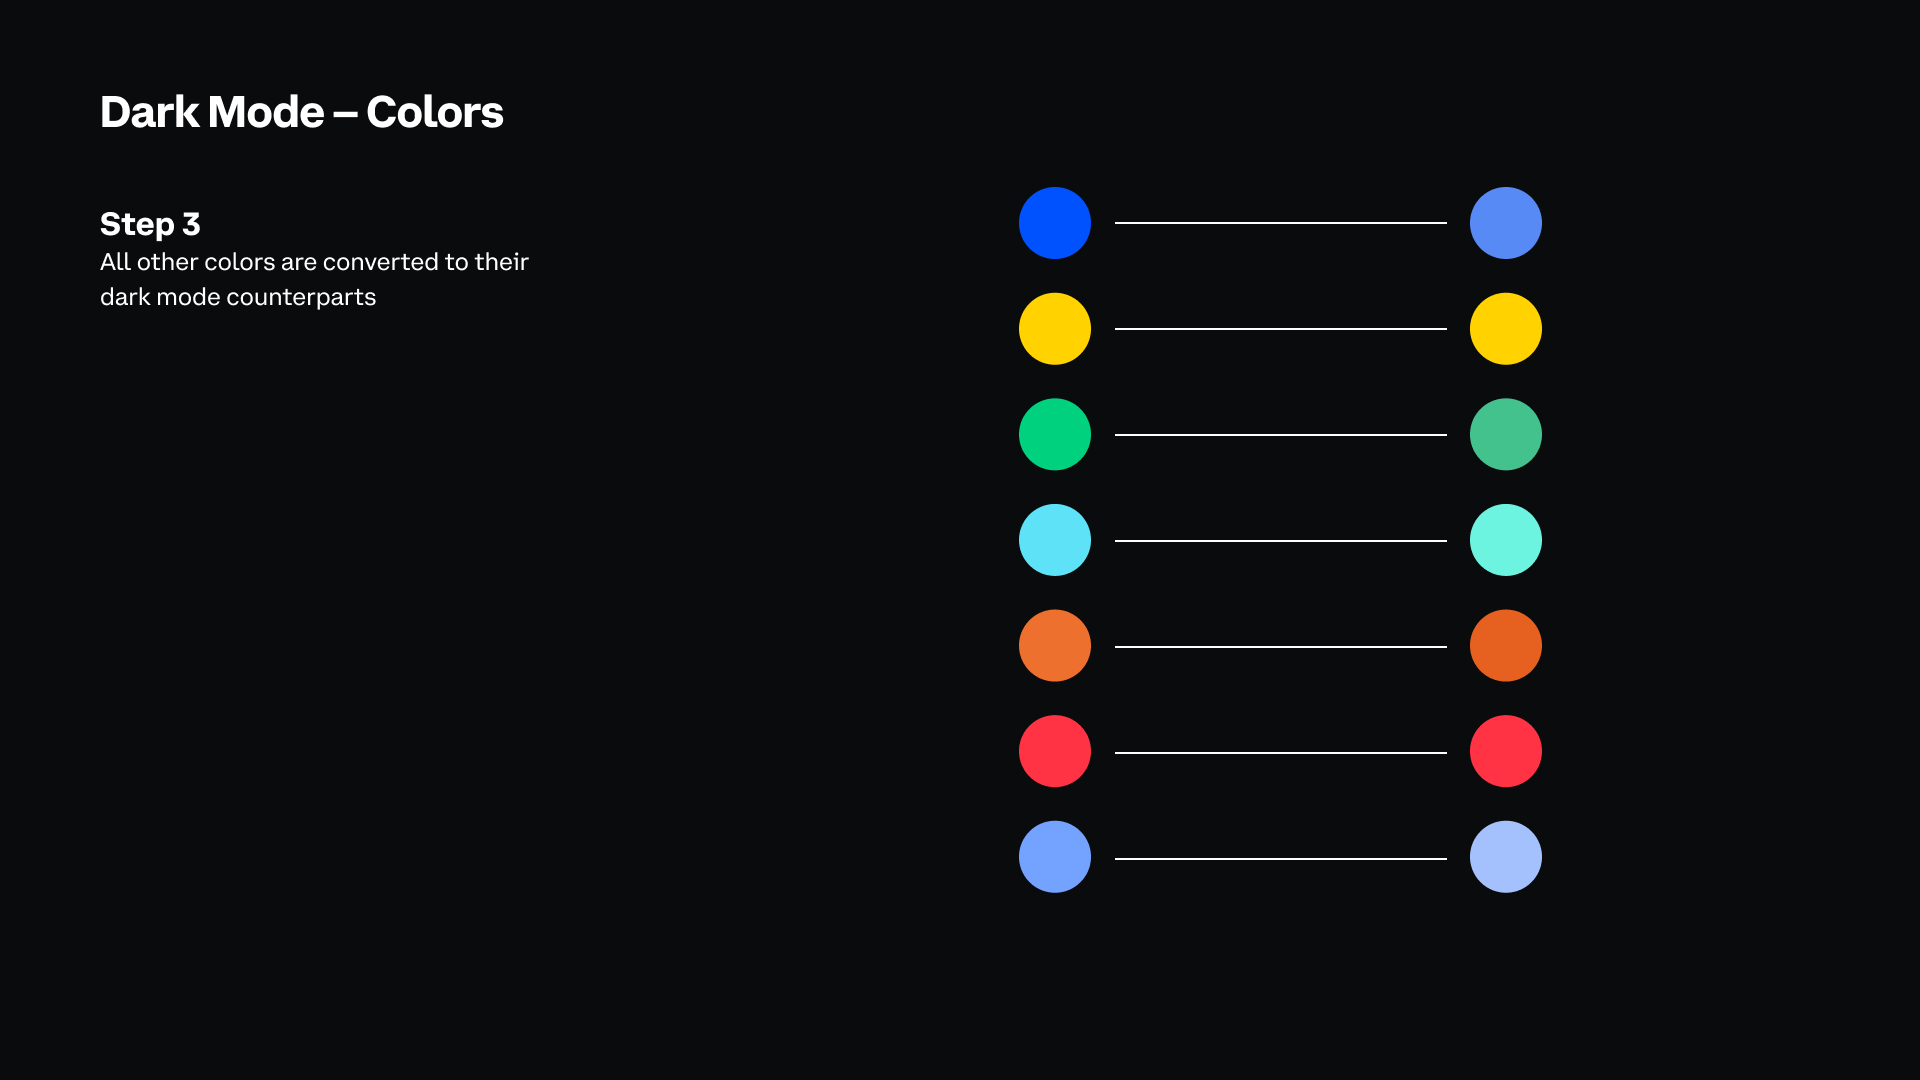Image resolution: width=1920 pixels, height=1080 pixels.
Task: Select the softer blue swatch in right column
Action: point(1505,223)
